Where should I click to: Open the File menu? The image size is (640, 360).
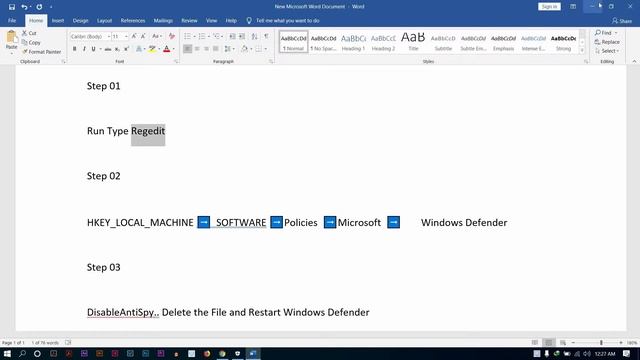pos(12,20)
